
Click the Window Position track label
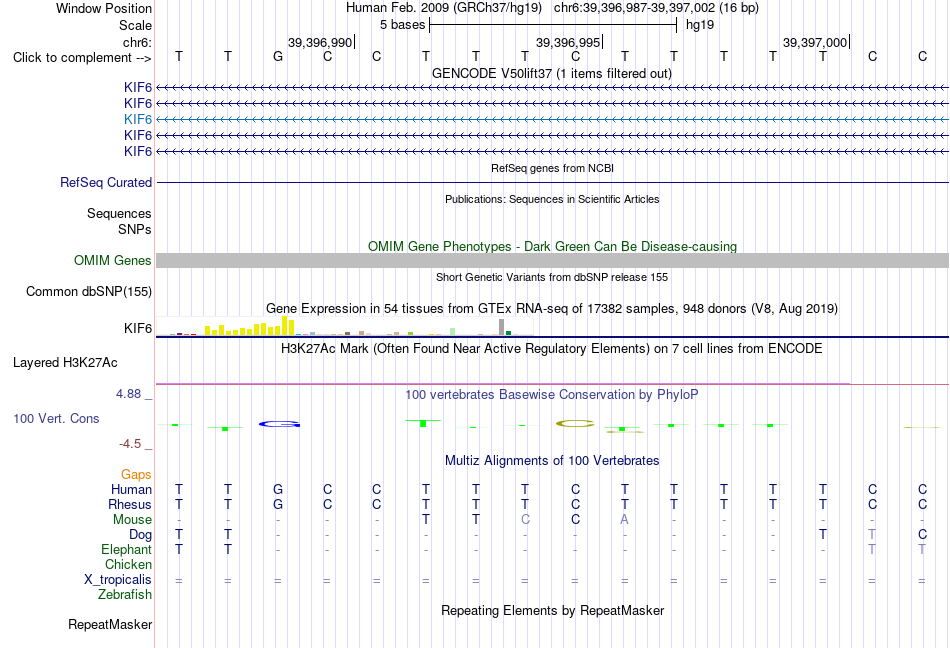(104, 8)
